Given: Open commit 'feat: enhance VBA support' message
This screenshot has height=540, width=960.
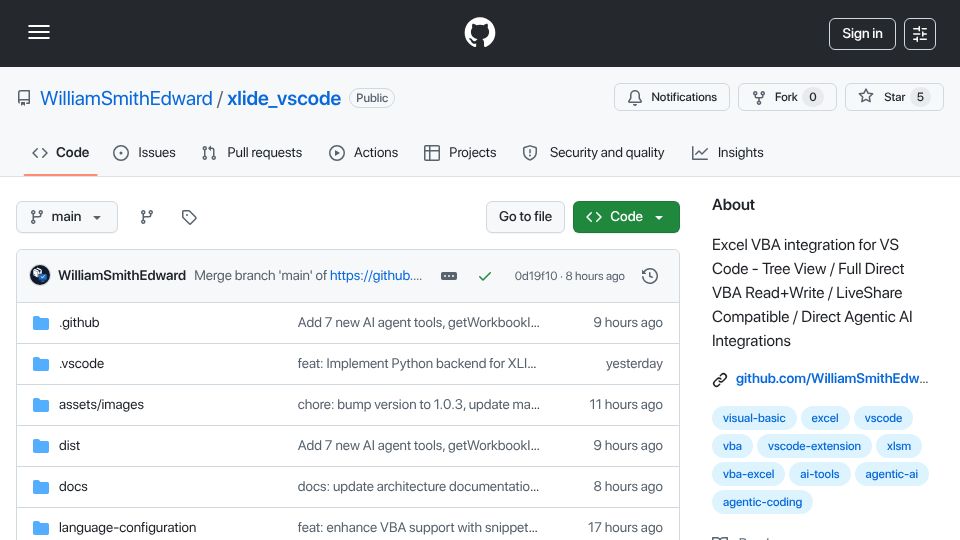Looking at the screenshot, I should pyautogui.click(x=418, y=528).
